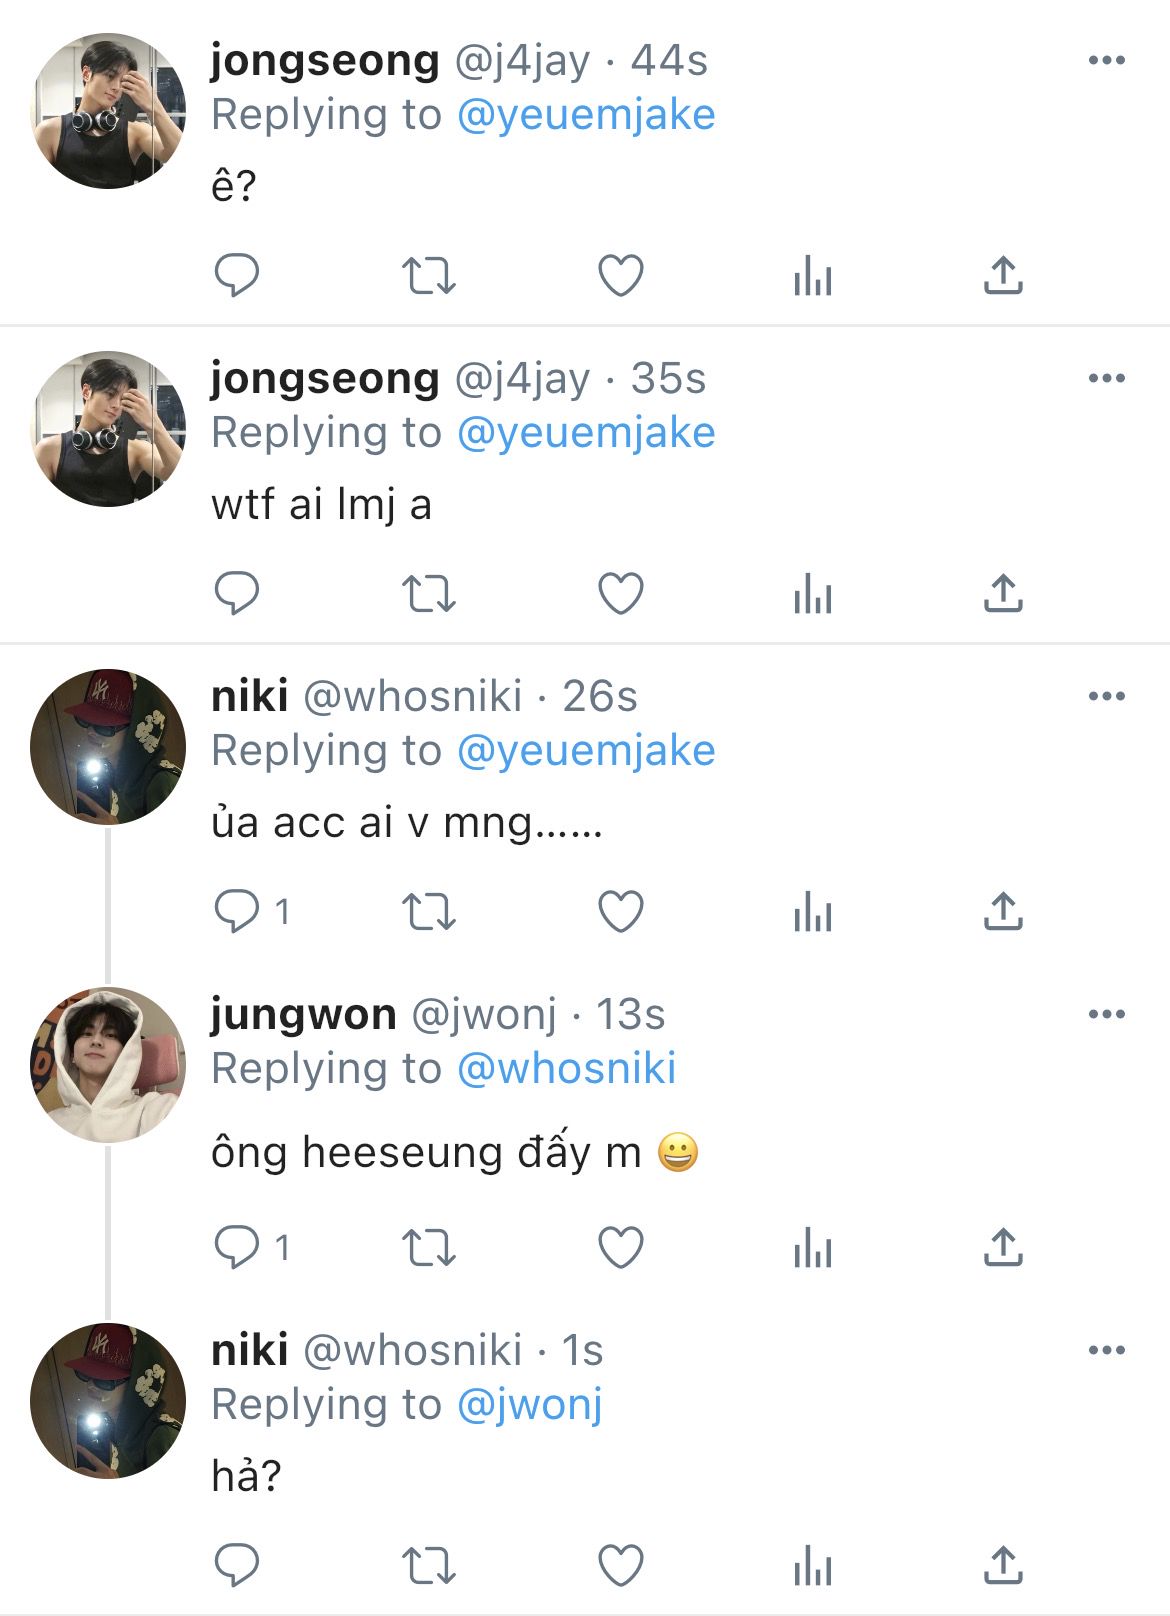Reply to niki's "hả?" tweet

[x=237, y=1565]
